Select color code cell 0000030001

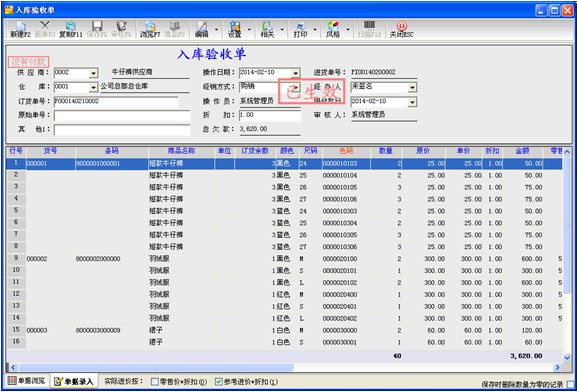click(346, 342)
